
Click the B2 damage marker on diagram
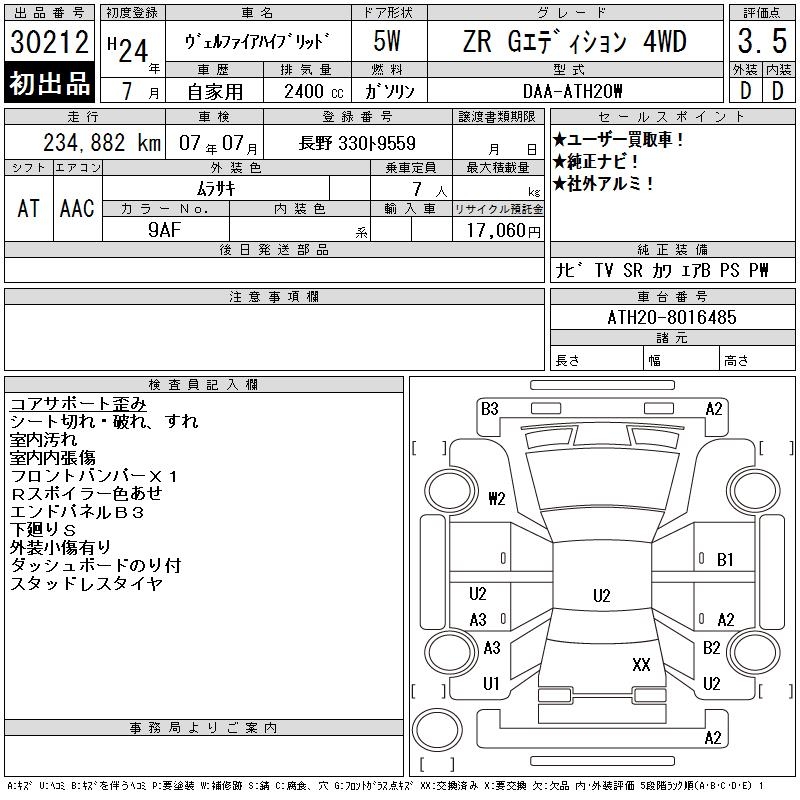pyautogui.click(x=712, y=648)
